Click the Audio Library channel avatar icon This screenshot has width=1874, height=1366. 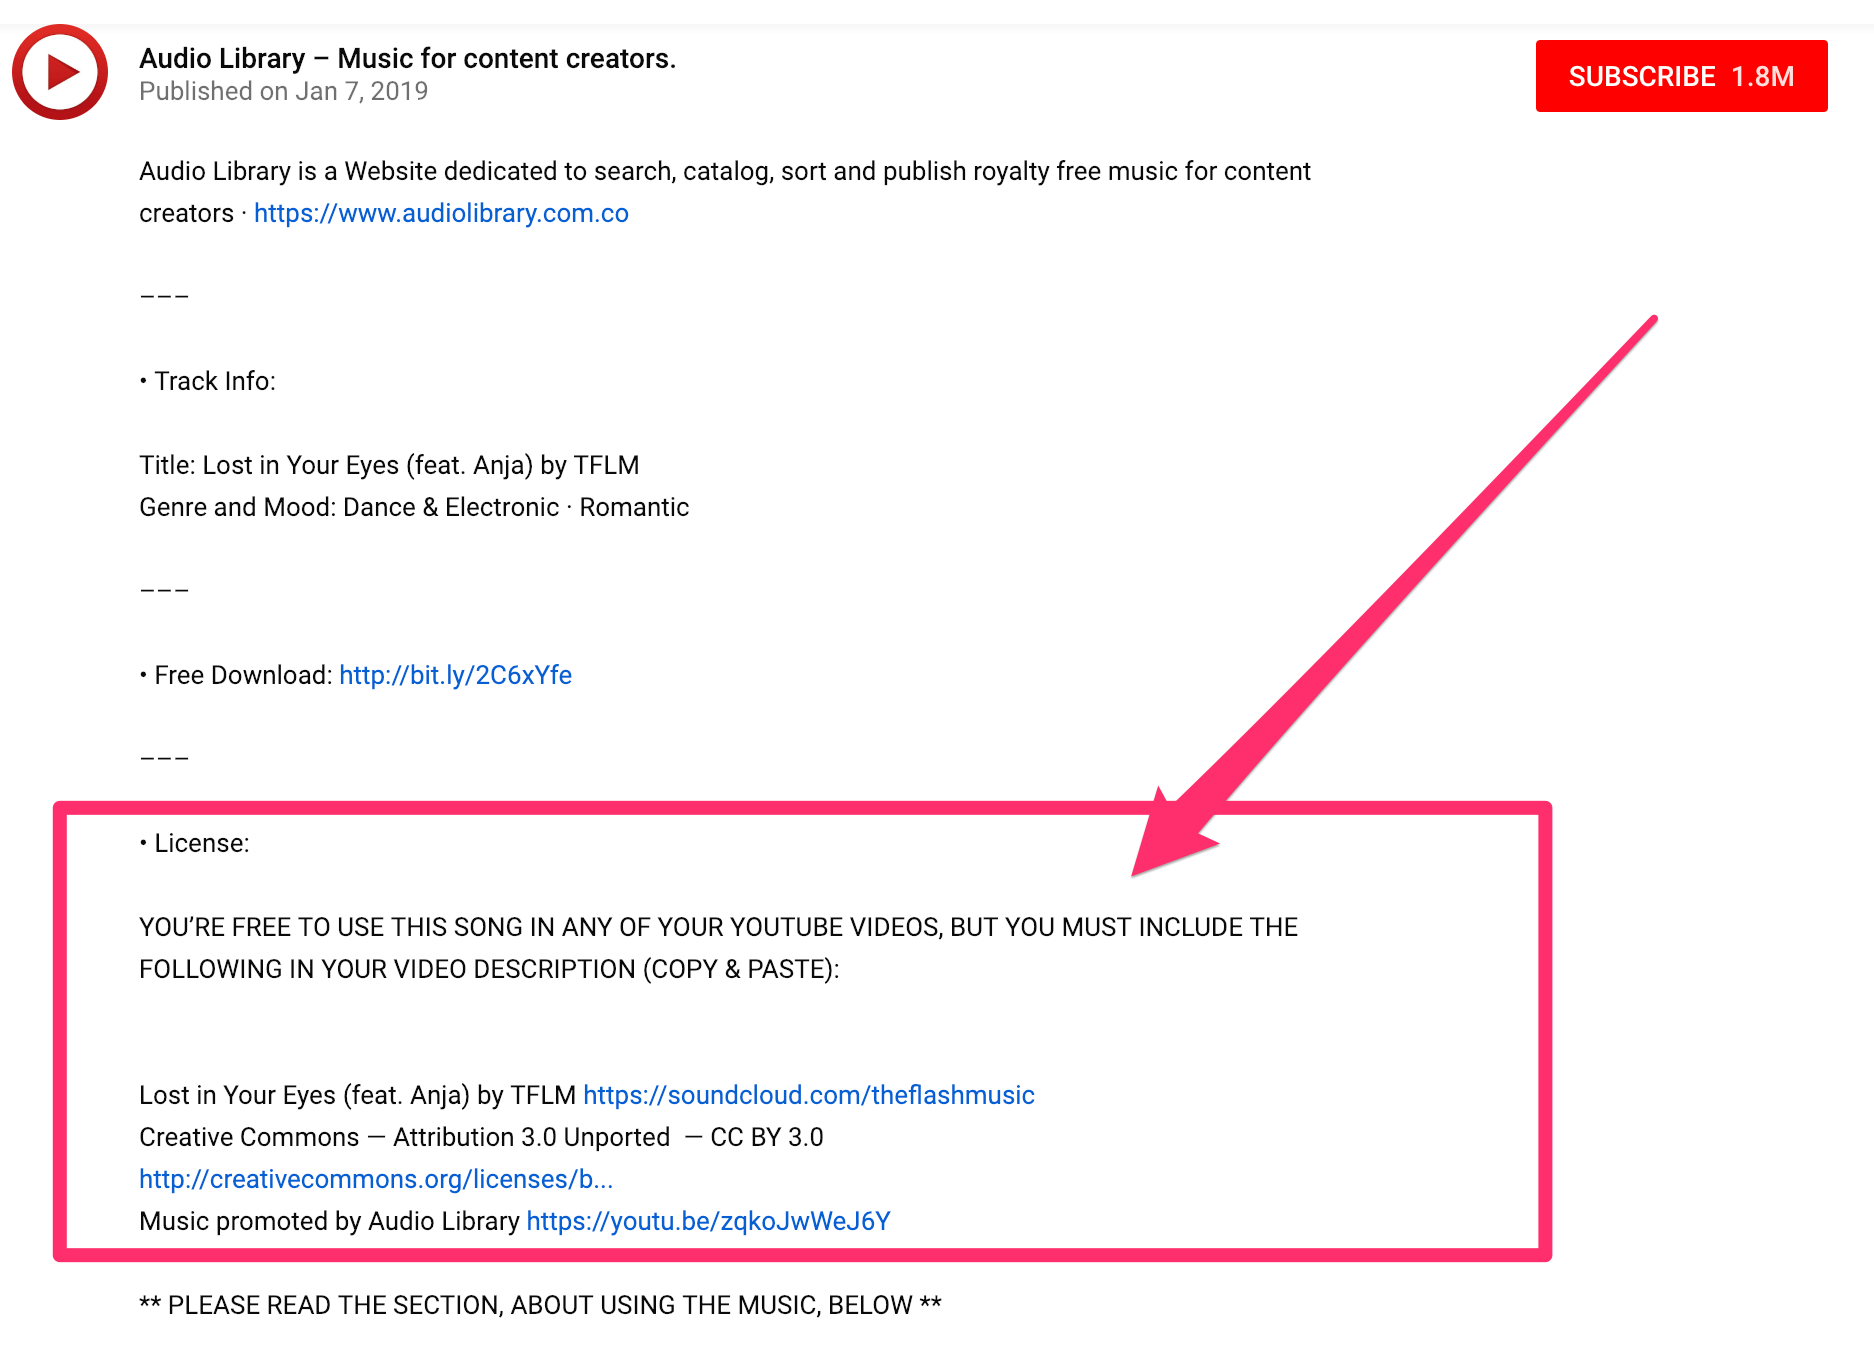point(60,72)
